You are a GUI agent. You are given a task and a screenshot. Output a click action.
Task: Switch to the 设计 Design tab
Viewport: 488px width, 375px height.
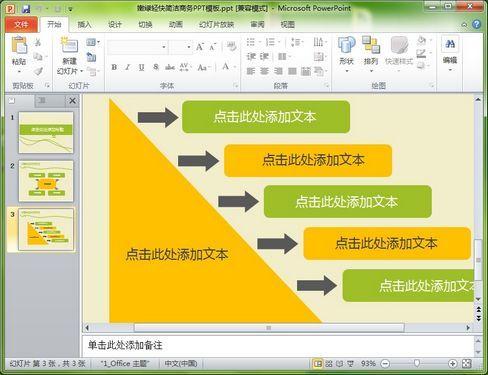click(115, 24)
